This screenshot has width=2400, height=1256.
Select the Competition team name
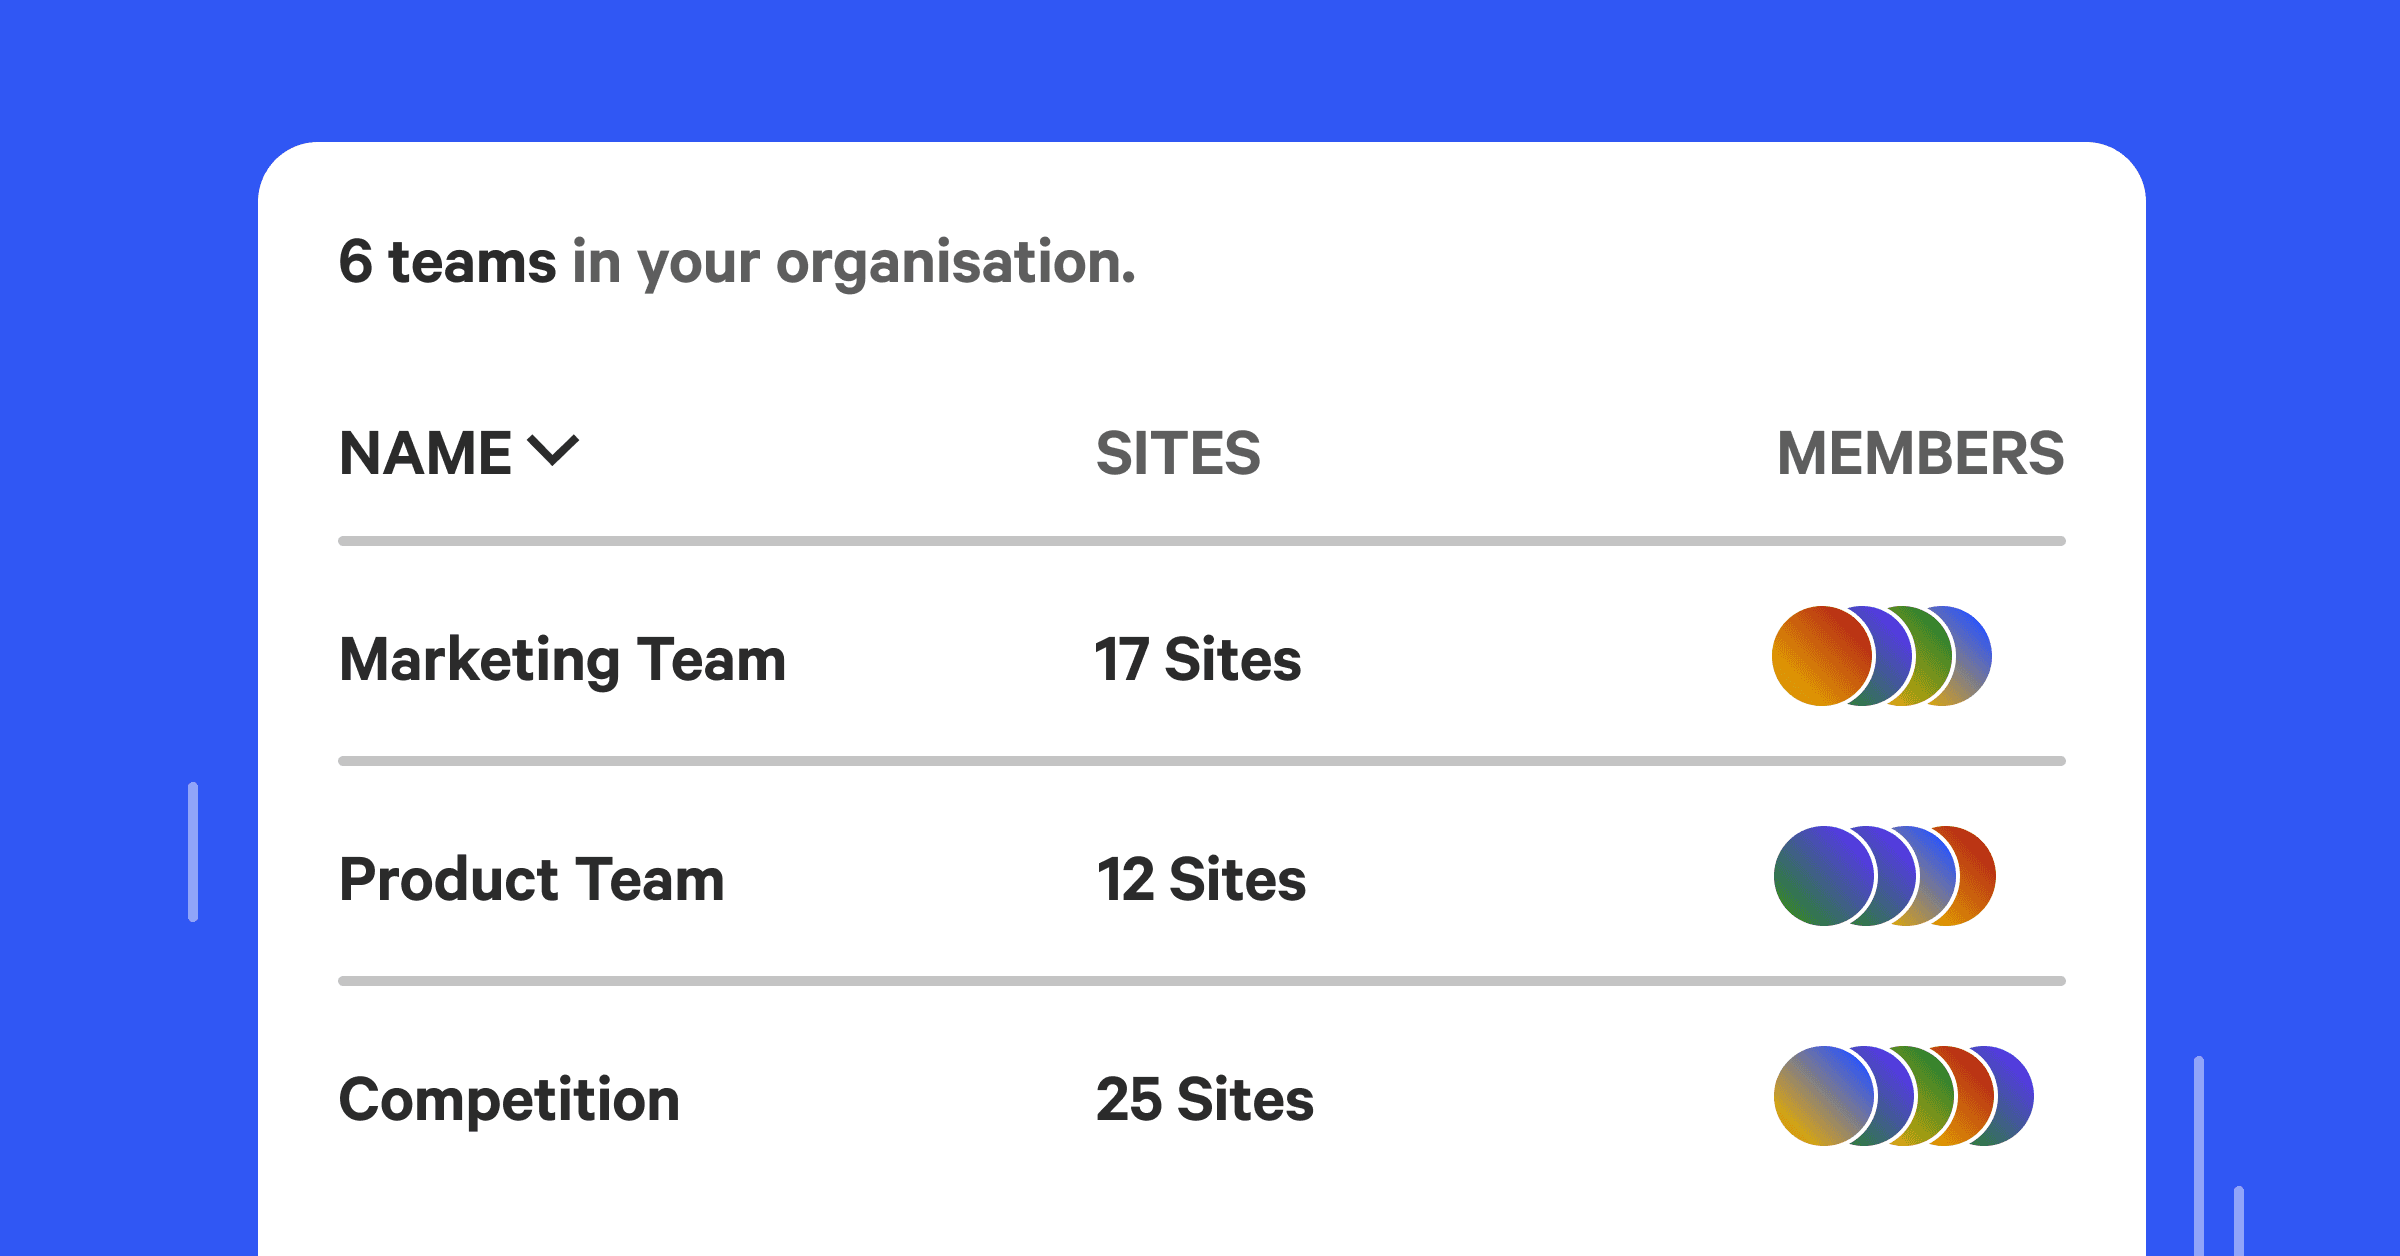[x=509, y=1100]
